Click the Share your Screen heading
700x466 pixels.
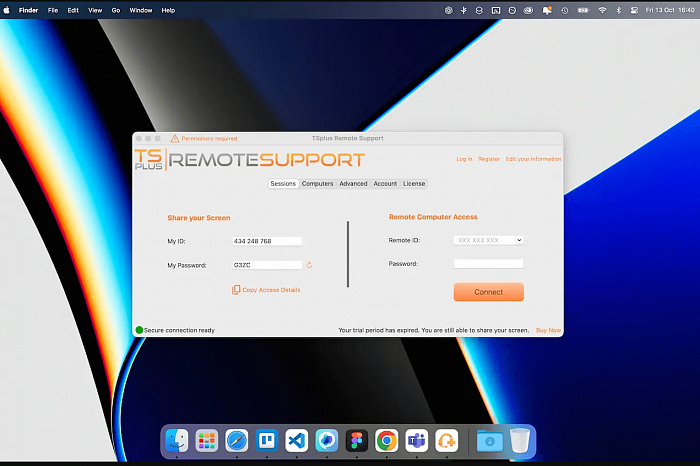coord(199,218)
